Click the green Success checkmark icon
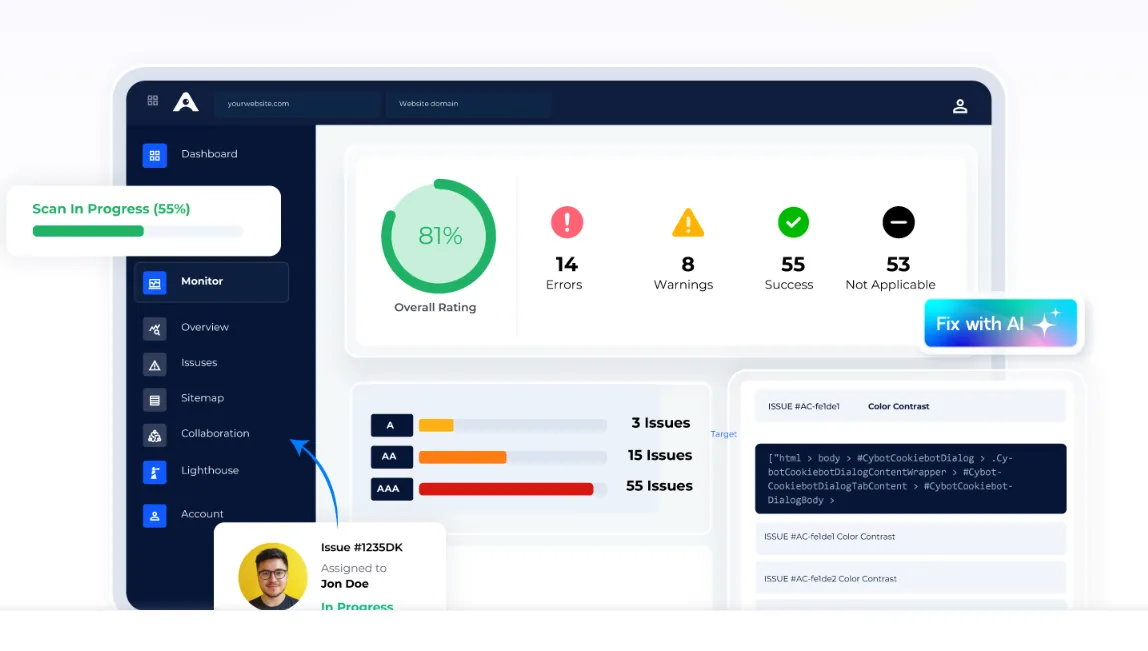Screen dimensions: 1148x651 (x=793, y=222)
